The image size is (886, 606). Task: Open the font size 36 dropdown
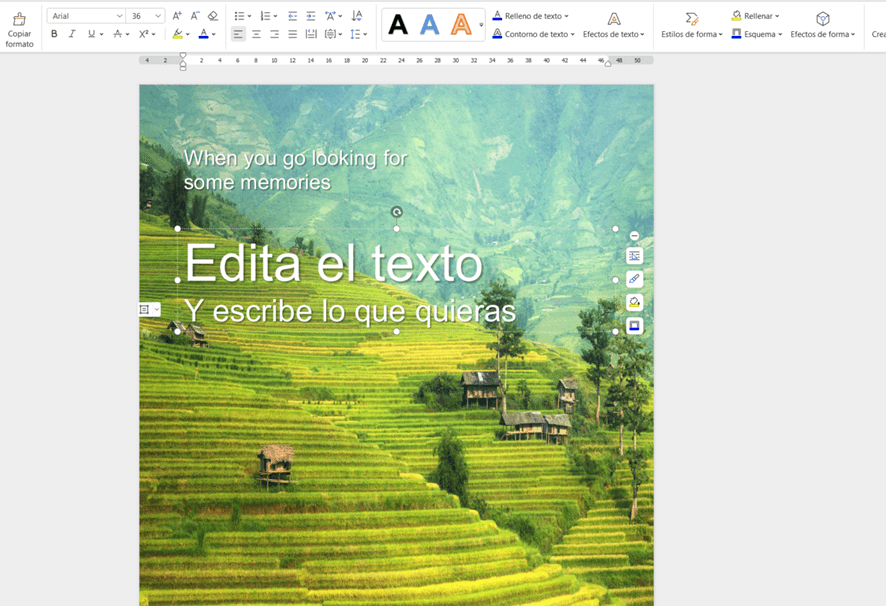(158, 16)
